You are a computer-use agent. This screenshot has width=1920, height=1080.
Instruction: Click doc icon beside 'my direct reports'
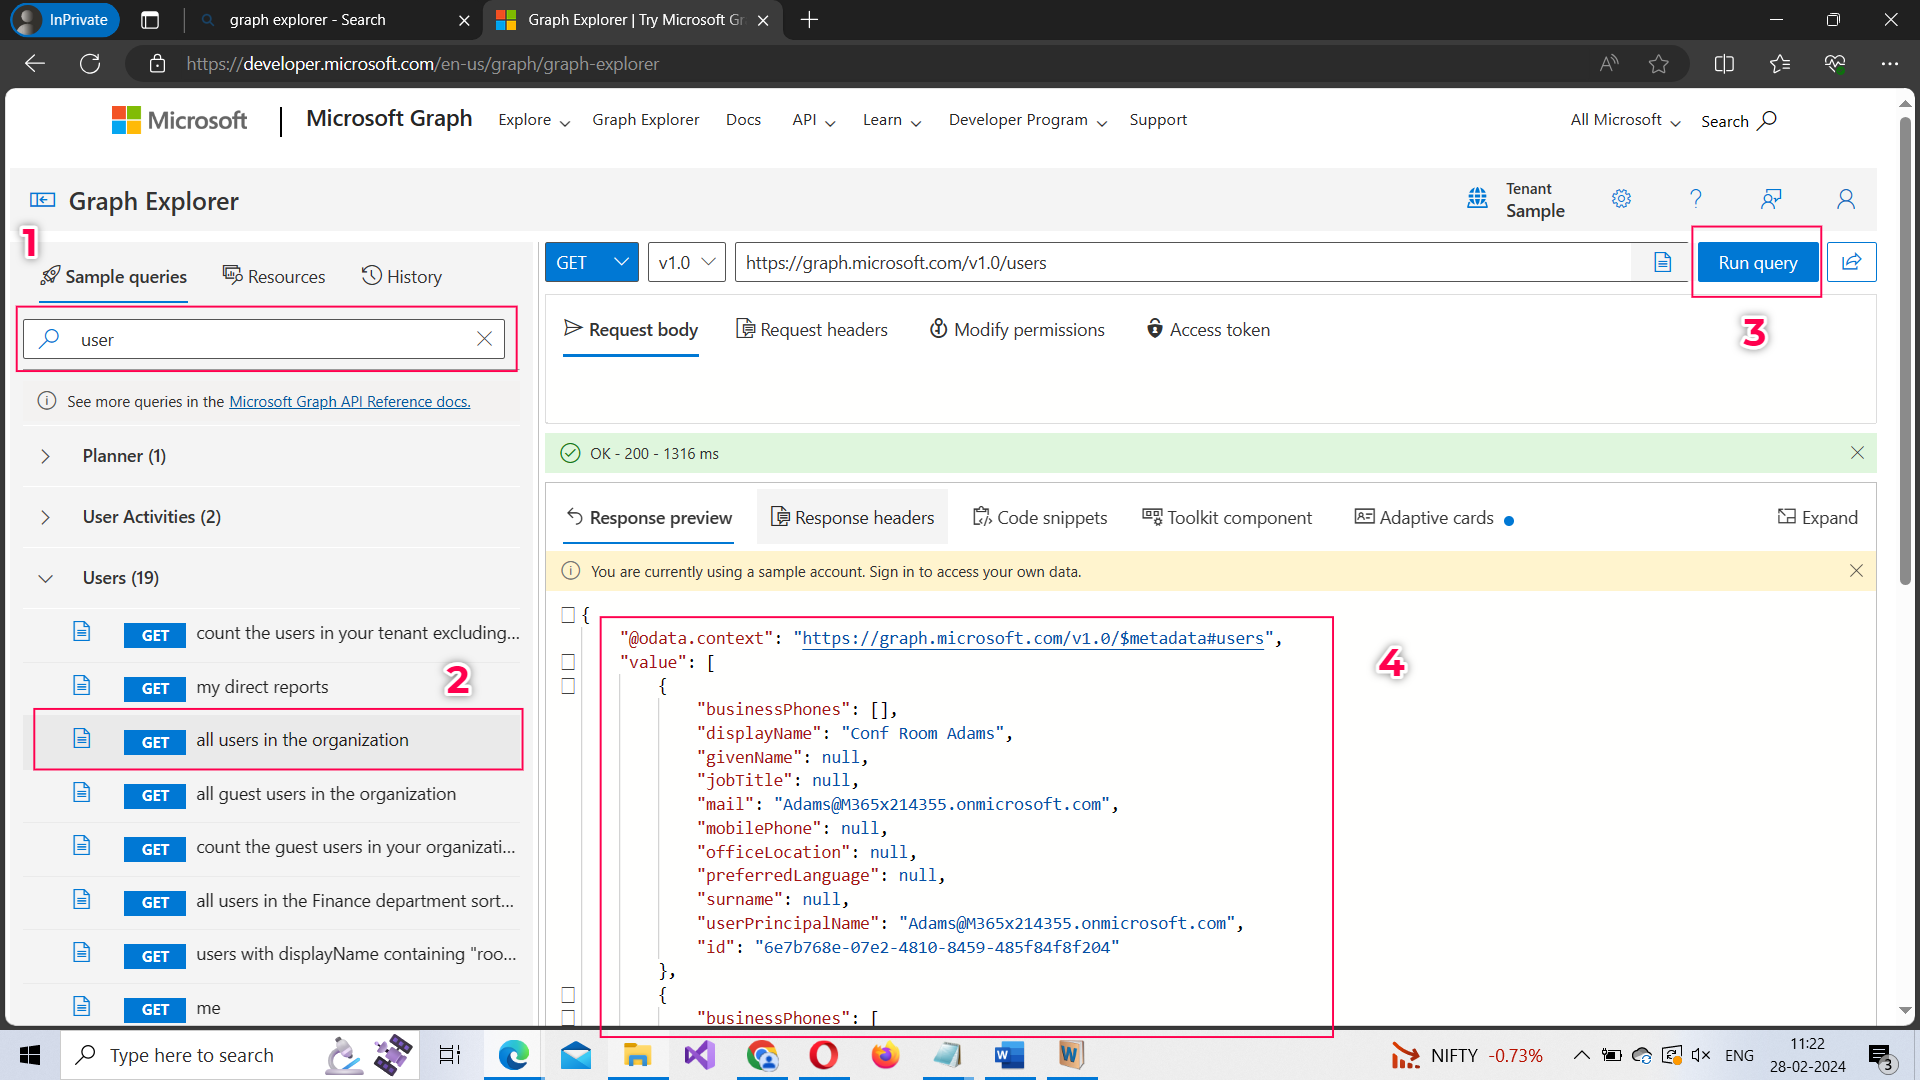[x=82, y=686]
